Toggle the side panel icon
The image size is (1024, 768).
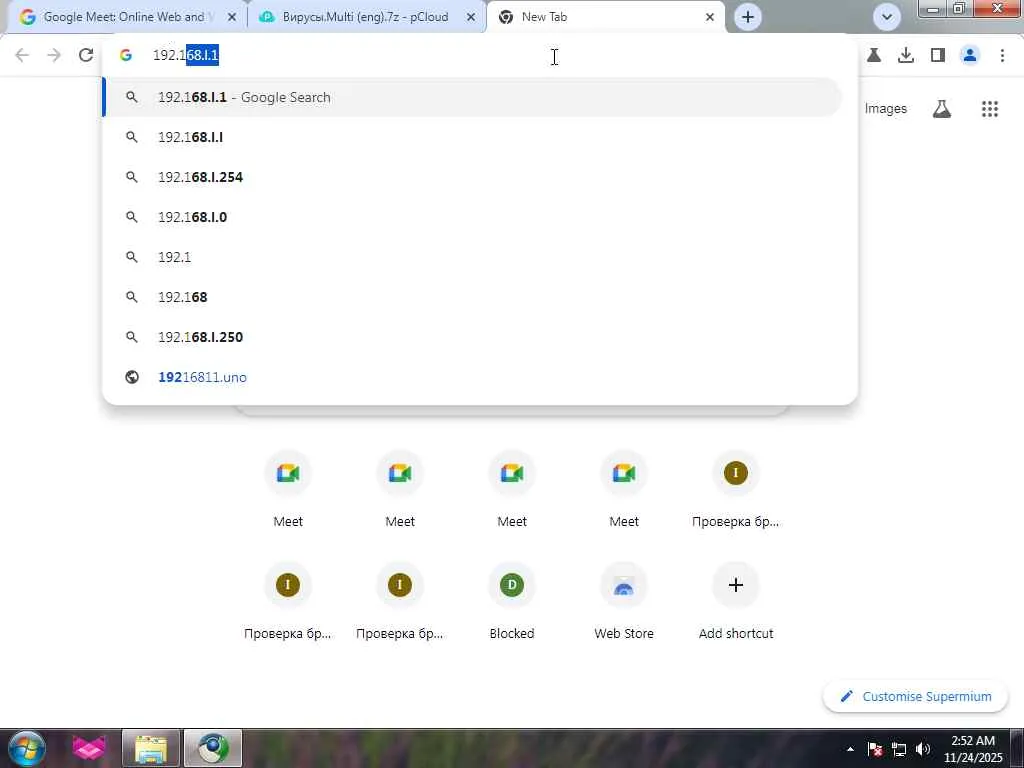pos(938,56)
